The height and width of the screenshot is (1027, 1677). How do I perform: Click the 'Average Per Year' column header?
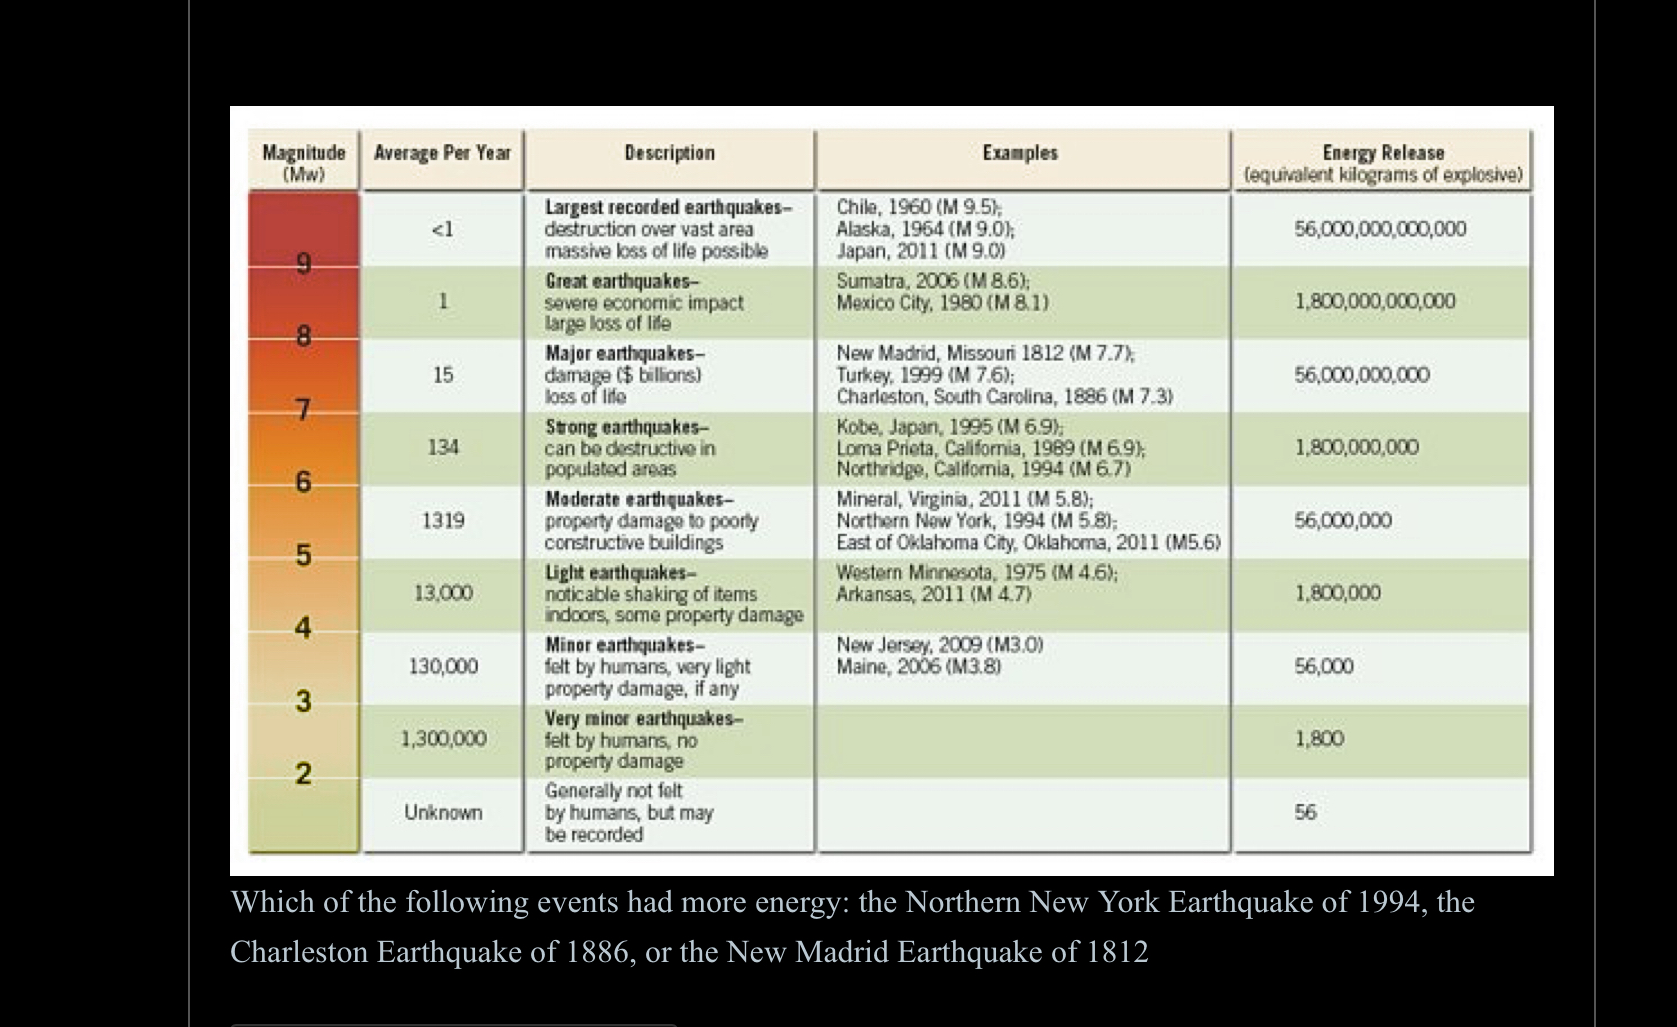pyautogui.click(x=442, y=153)
